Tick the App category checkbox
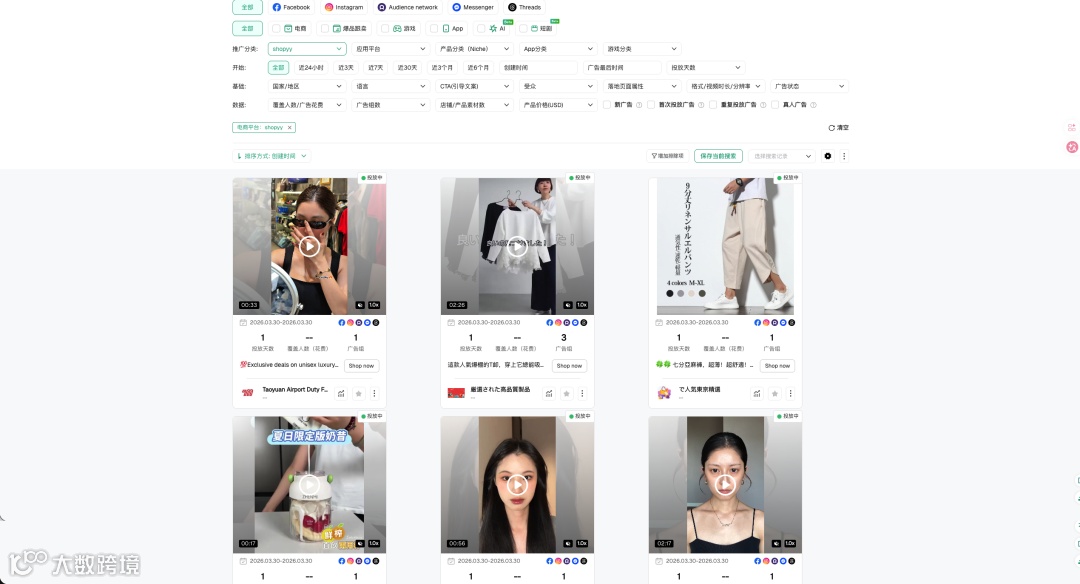This screenshot has height=584, width=1080. 434,28
